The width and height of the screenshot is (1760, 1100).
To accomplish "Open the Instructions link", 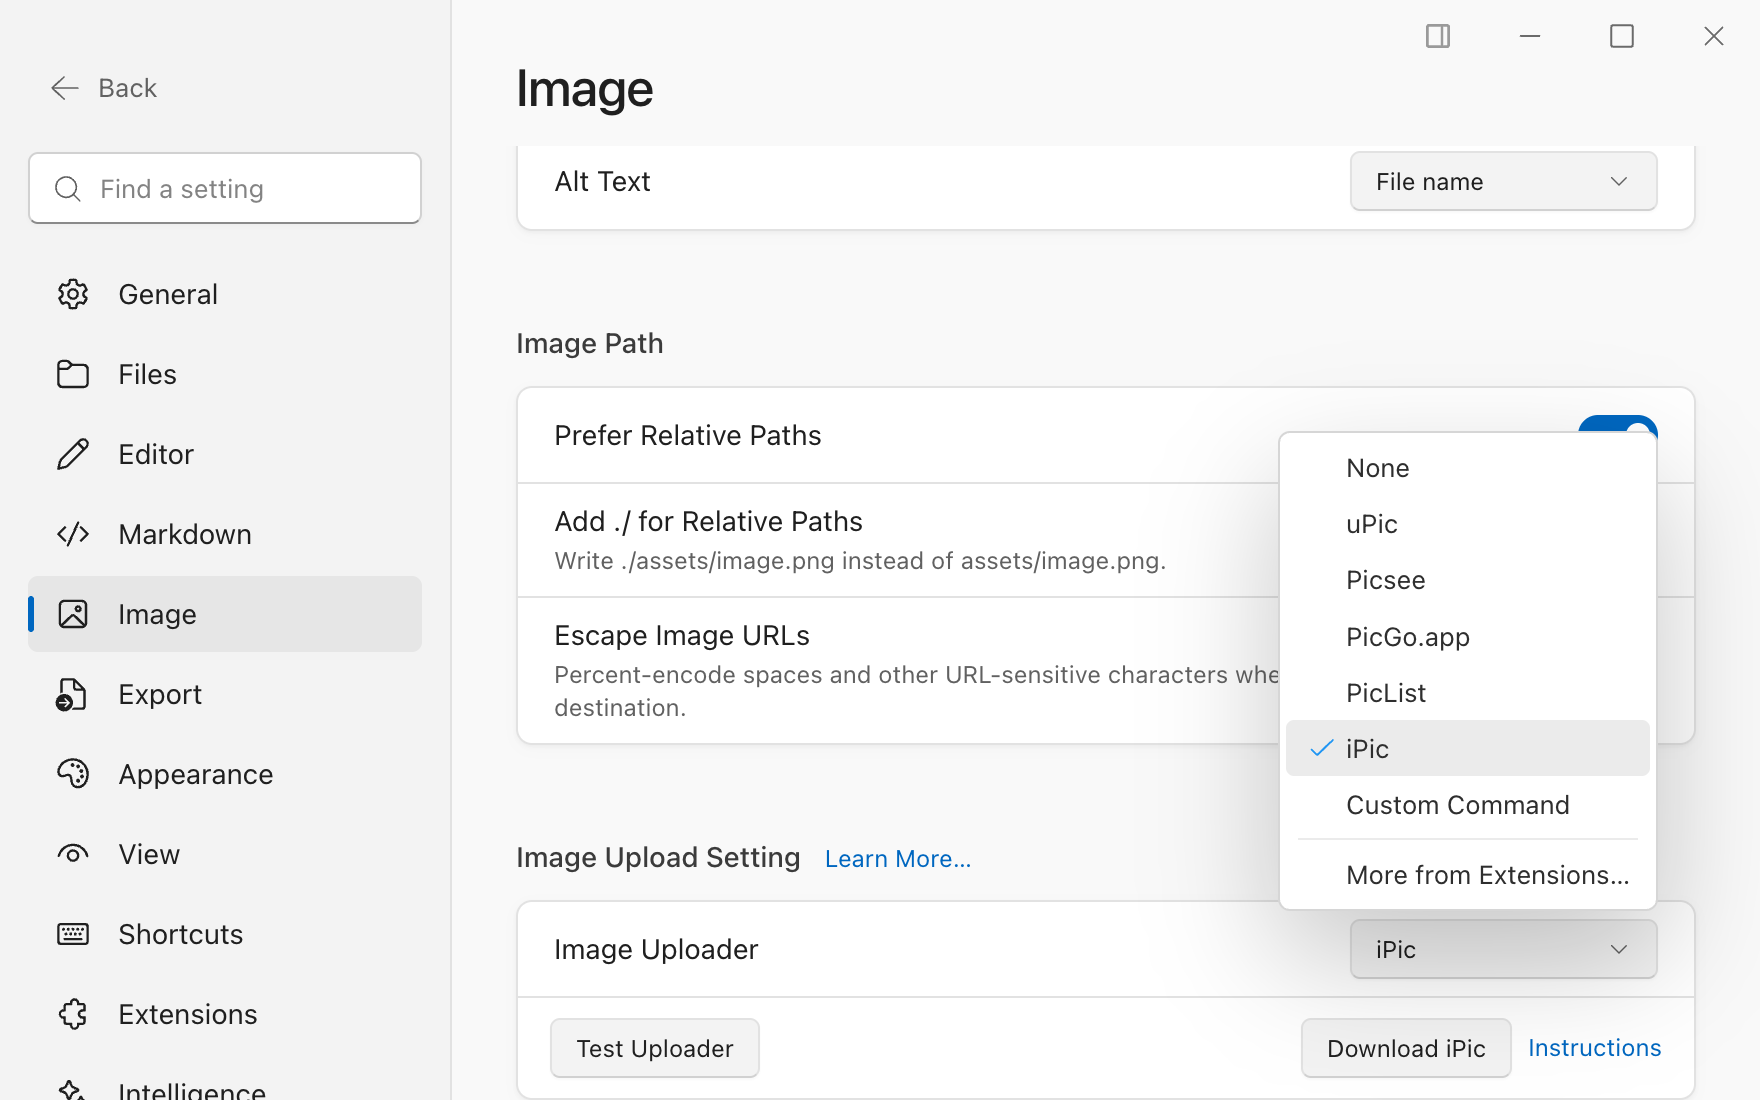I will [x=1594, y=1048].
